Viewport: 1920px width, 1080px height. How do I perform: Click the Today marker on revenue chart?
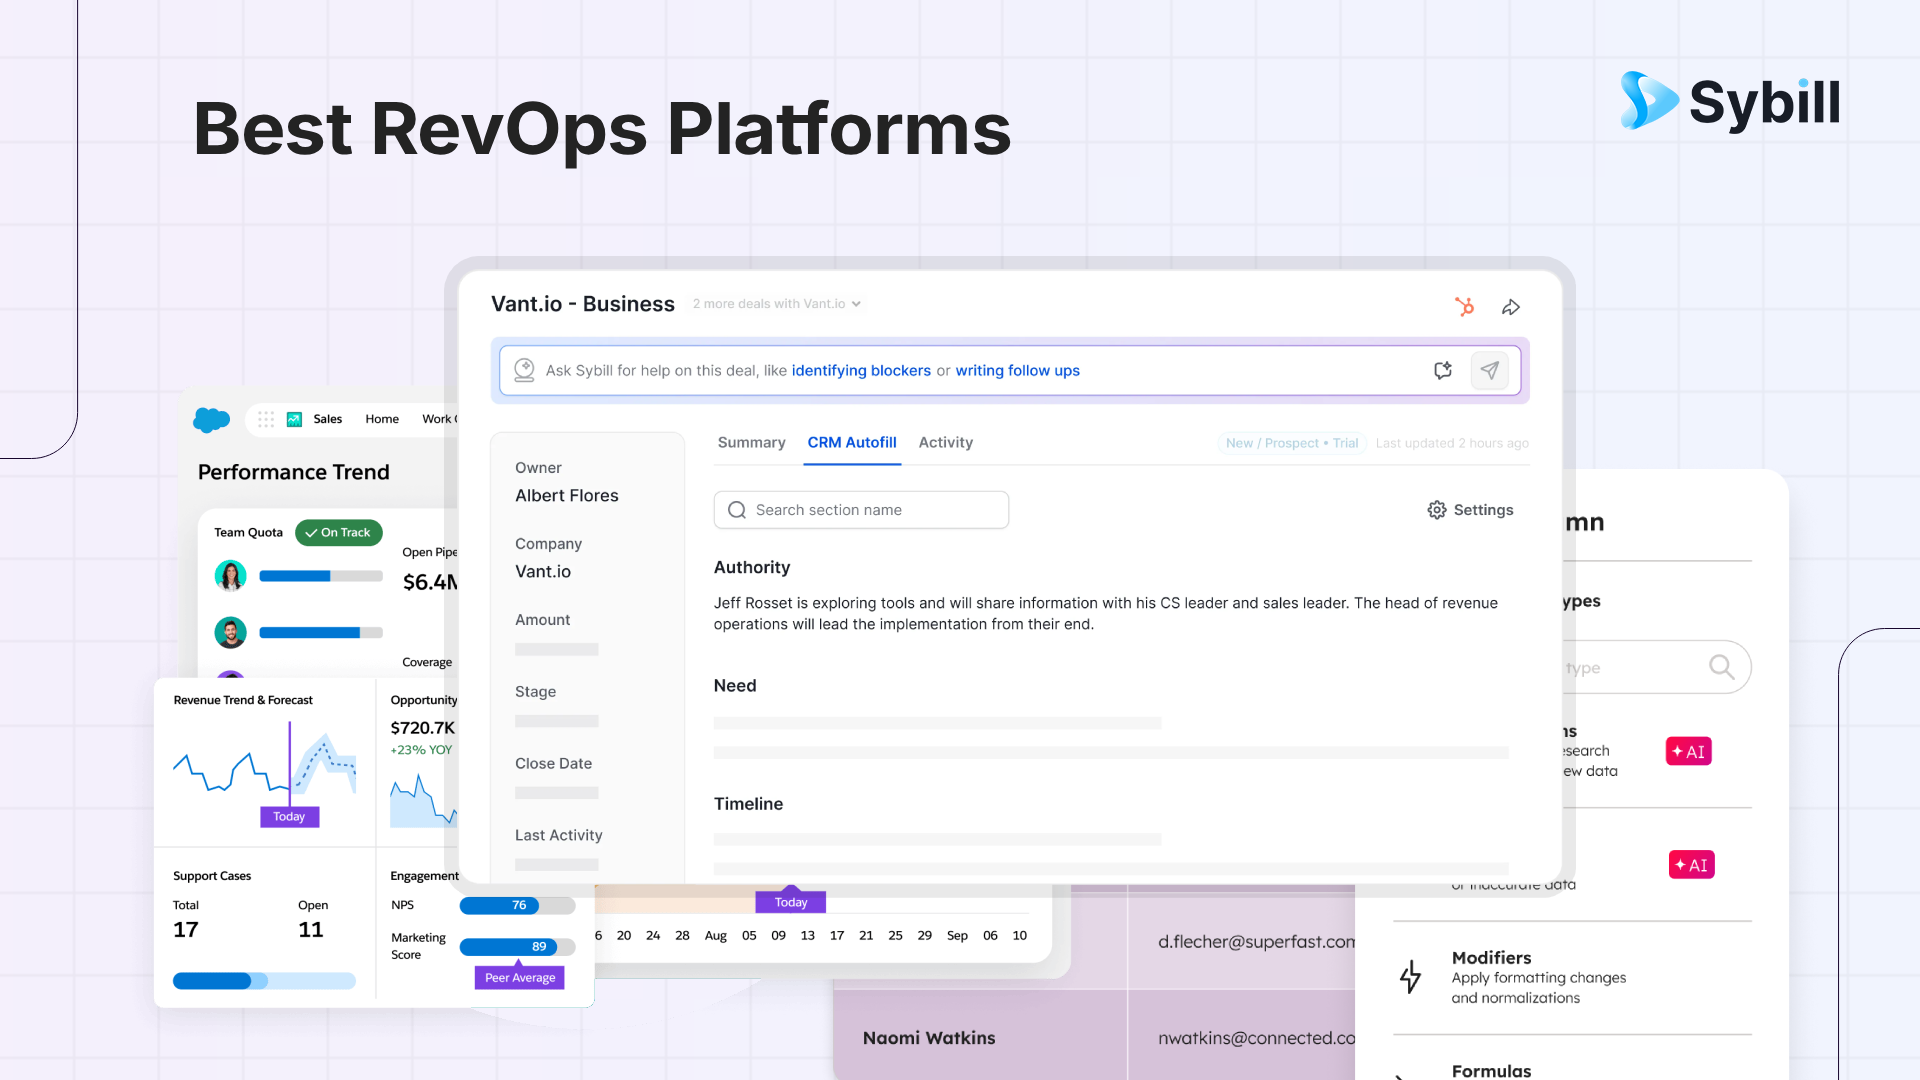pyautogui.click(x=289, y=817)
